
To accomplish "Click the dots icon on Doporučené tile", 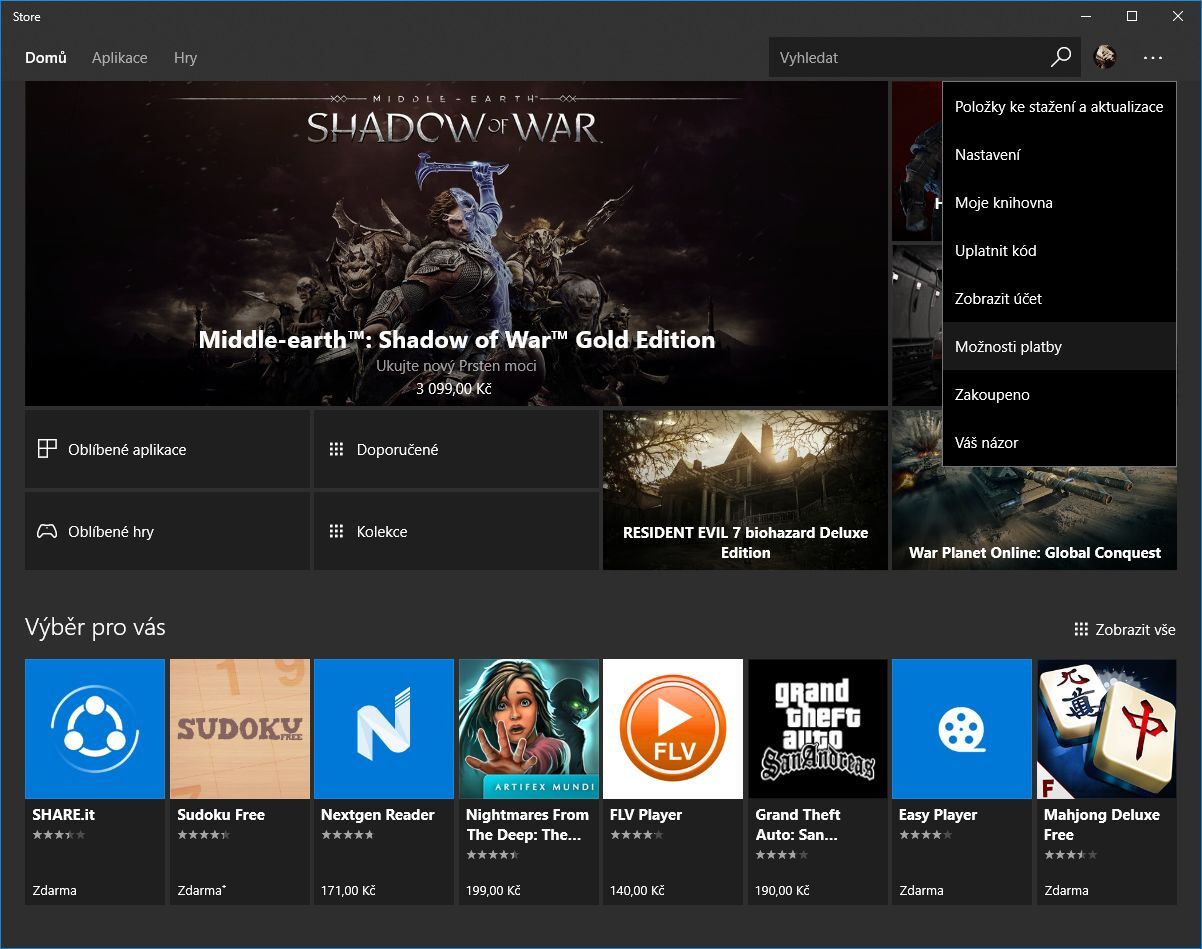I will (337, 449).
